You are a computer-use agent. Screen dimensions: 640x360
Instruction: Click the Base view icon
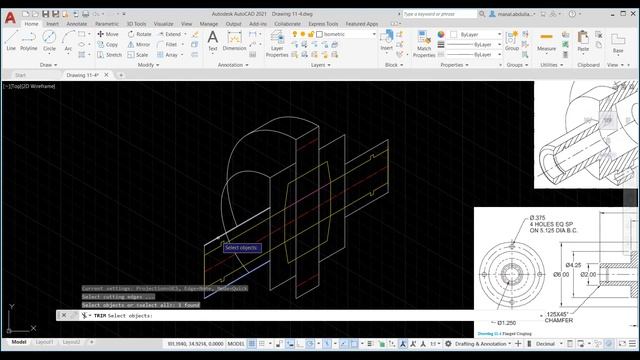(618, 43)
